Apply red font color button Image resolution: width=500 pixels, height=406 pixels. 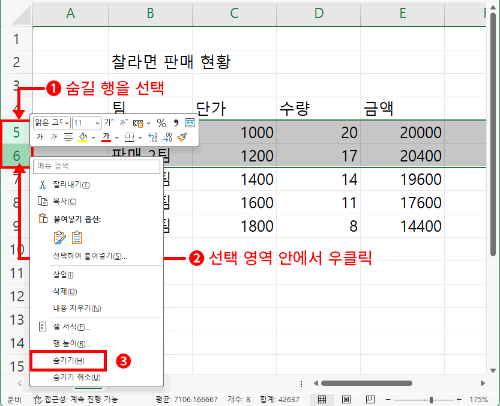pyautogui.click(x=106, y=137)
